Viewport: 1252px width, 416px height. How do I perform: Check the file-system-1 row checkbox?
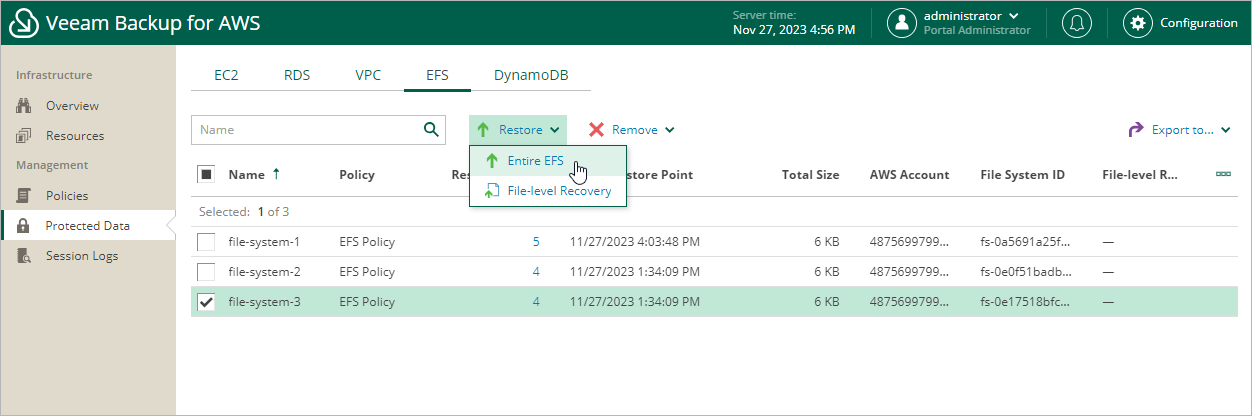click(206, 242)
